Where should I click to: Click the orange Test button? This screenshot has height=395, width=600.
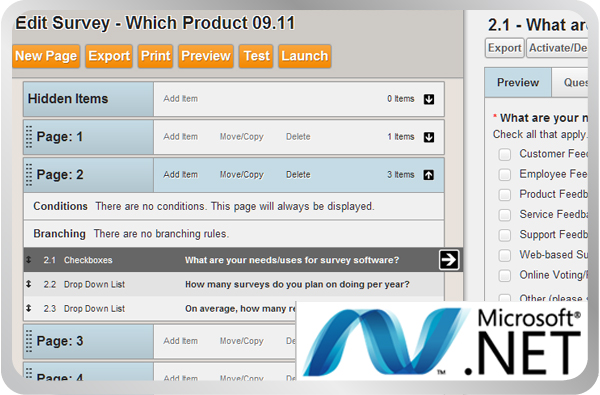256,56
